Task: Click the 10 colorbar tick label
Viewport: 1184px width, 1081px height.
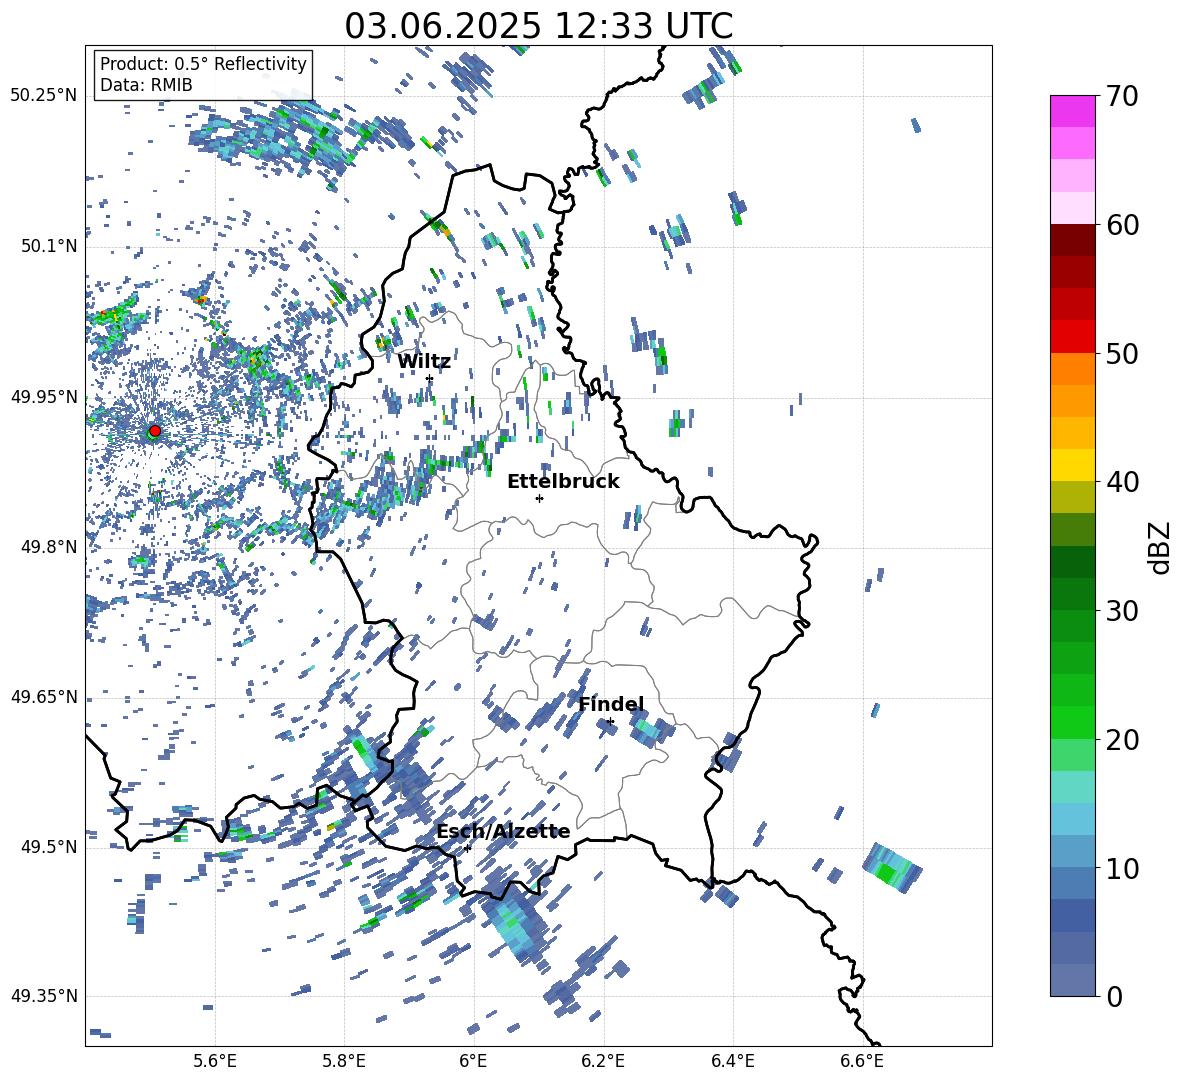Action: point(1122,868)
